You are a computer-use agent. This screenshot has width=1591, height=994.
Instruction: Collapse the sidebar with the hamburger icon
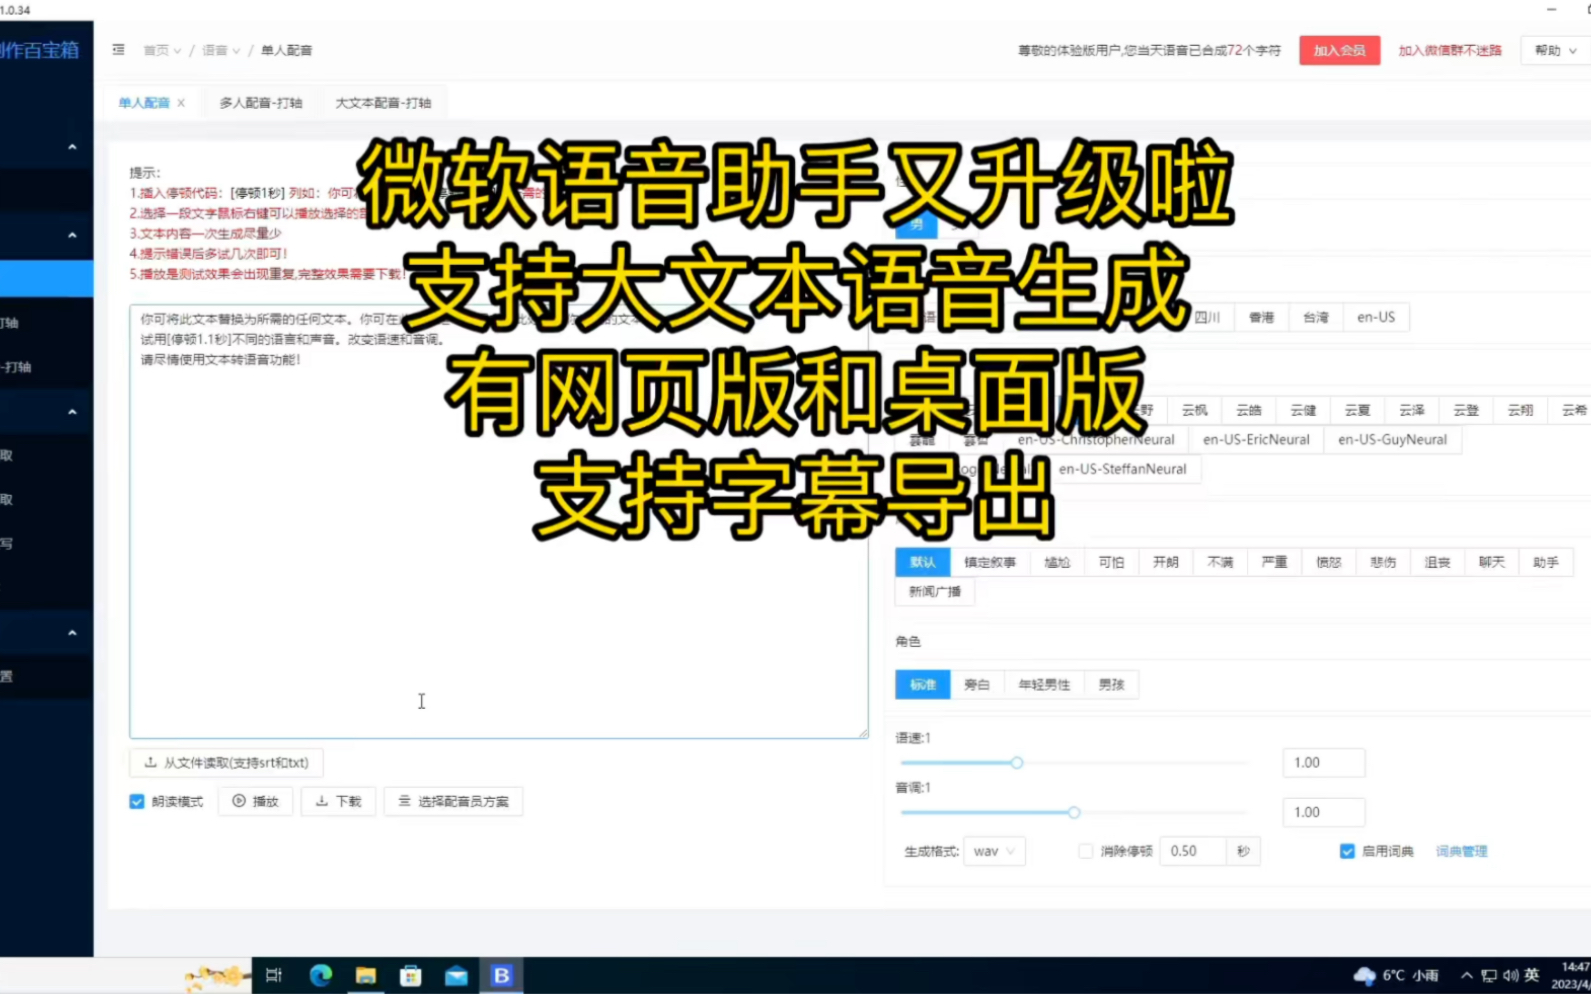pyautogui.click(x=118, y=49)
